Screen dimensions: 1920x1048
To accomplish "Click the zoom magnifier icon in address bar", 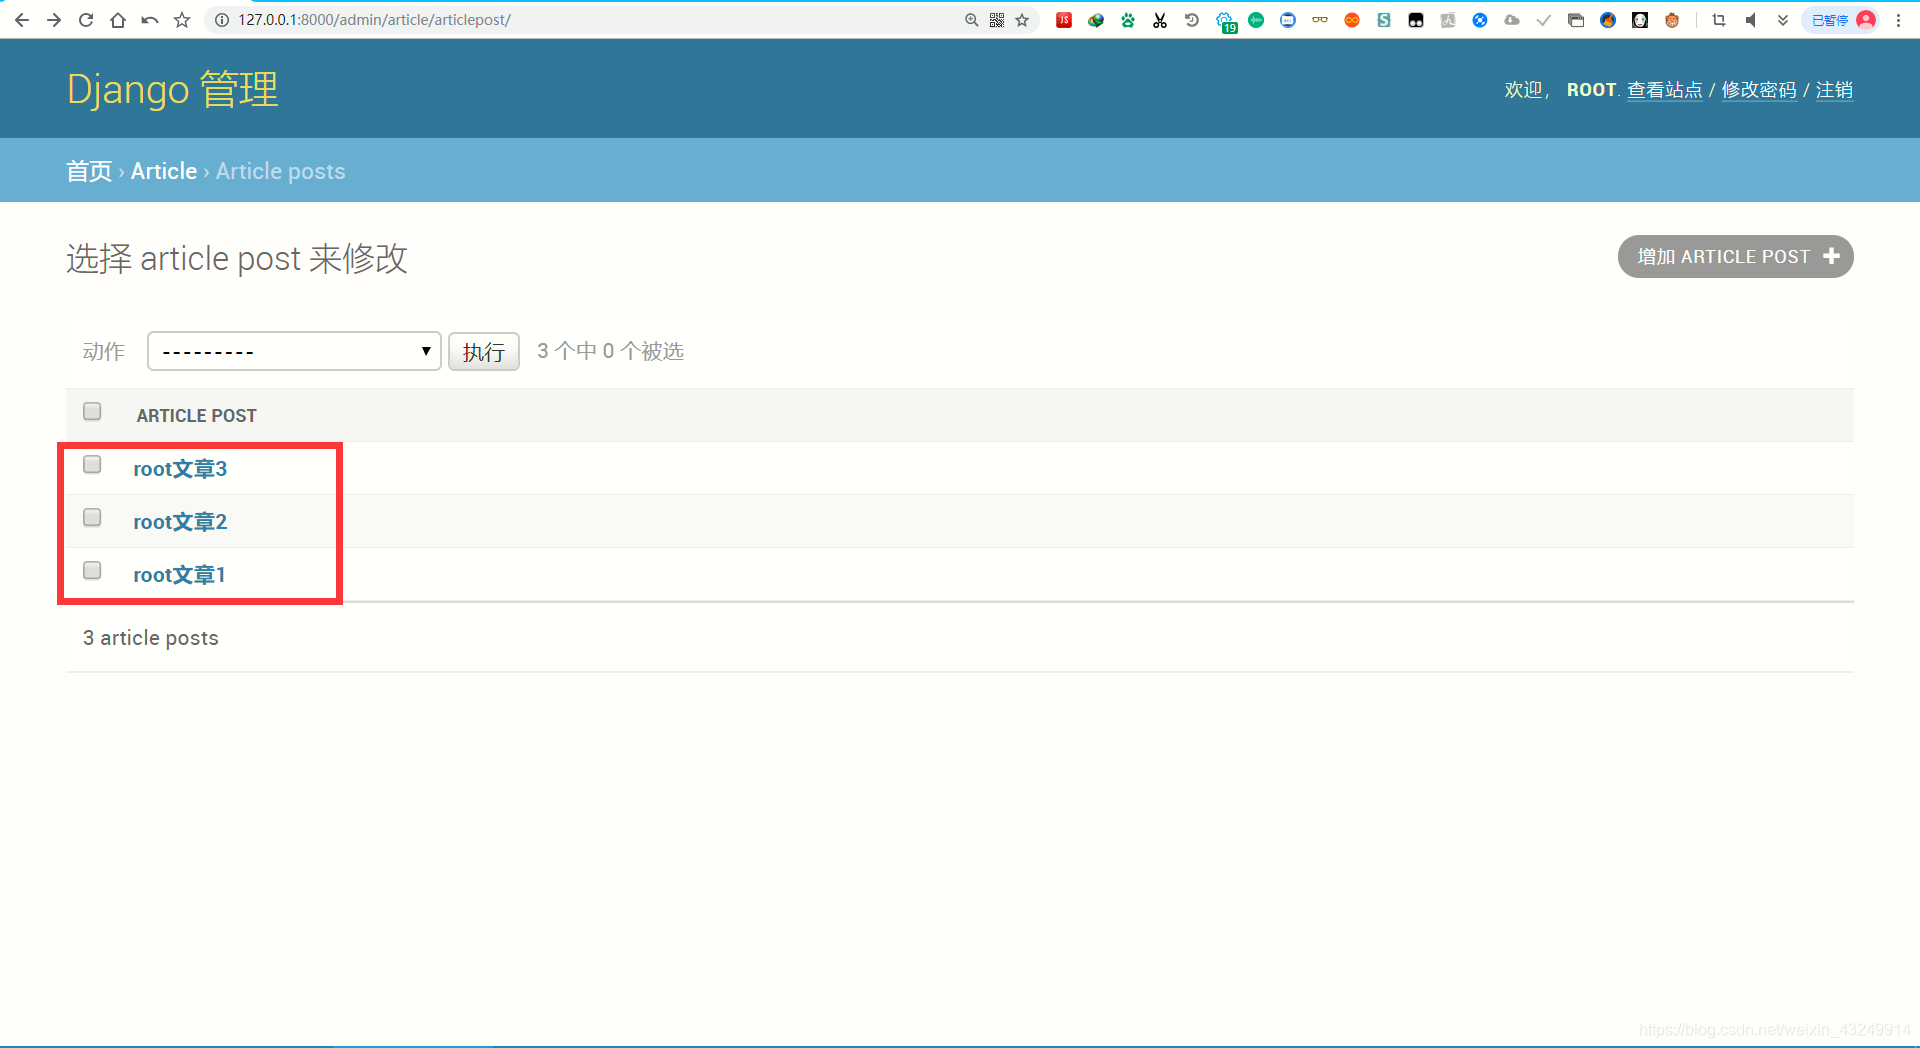I will (x=971, y=20).
